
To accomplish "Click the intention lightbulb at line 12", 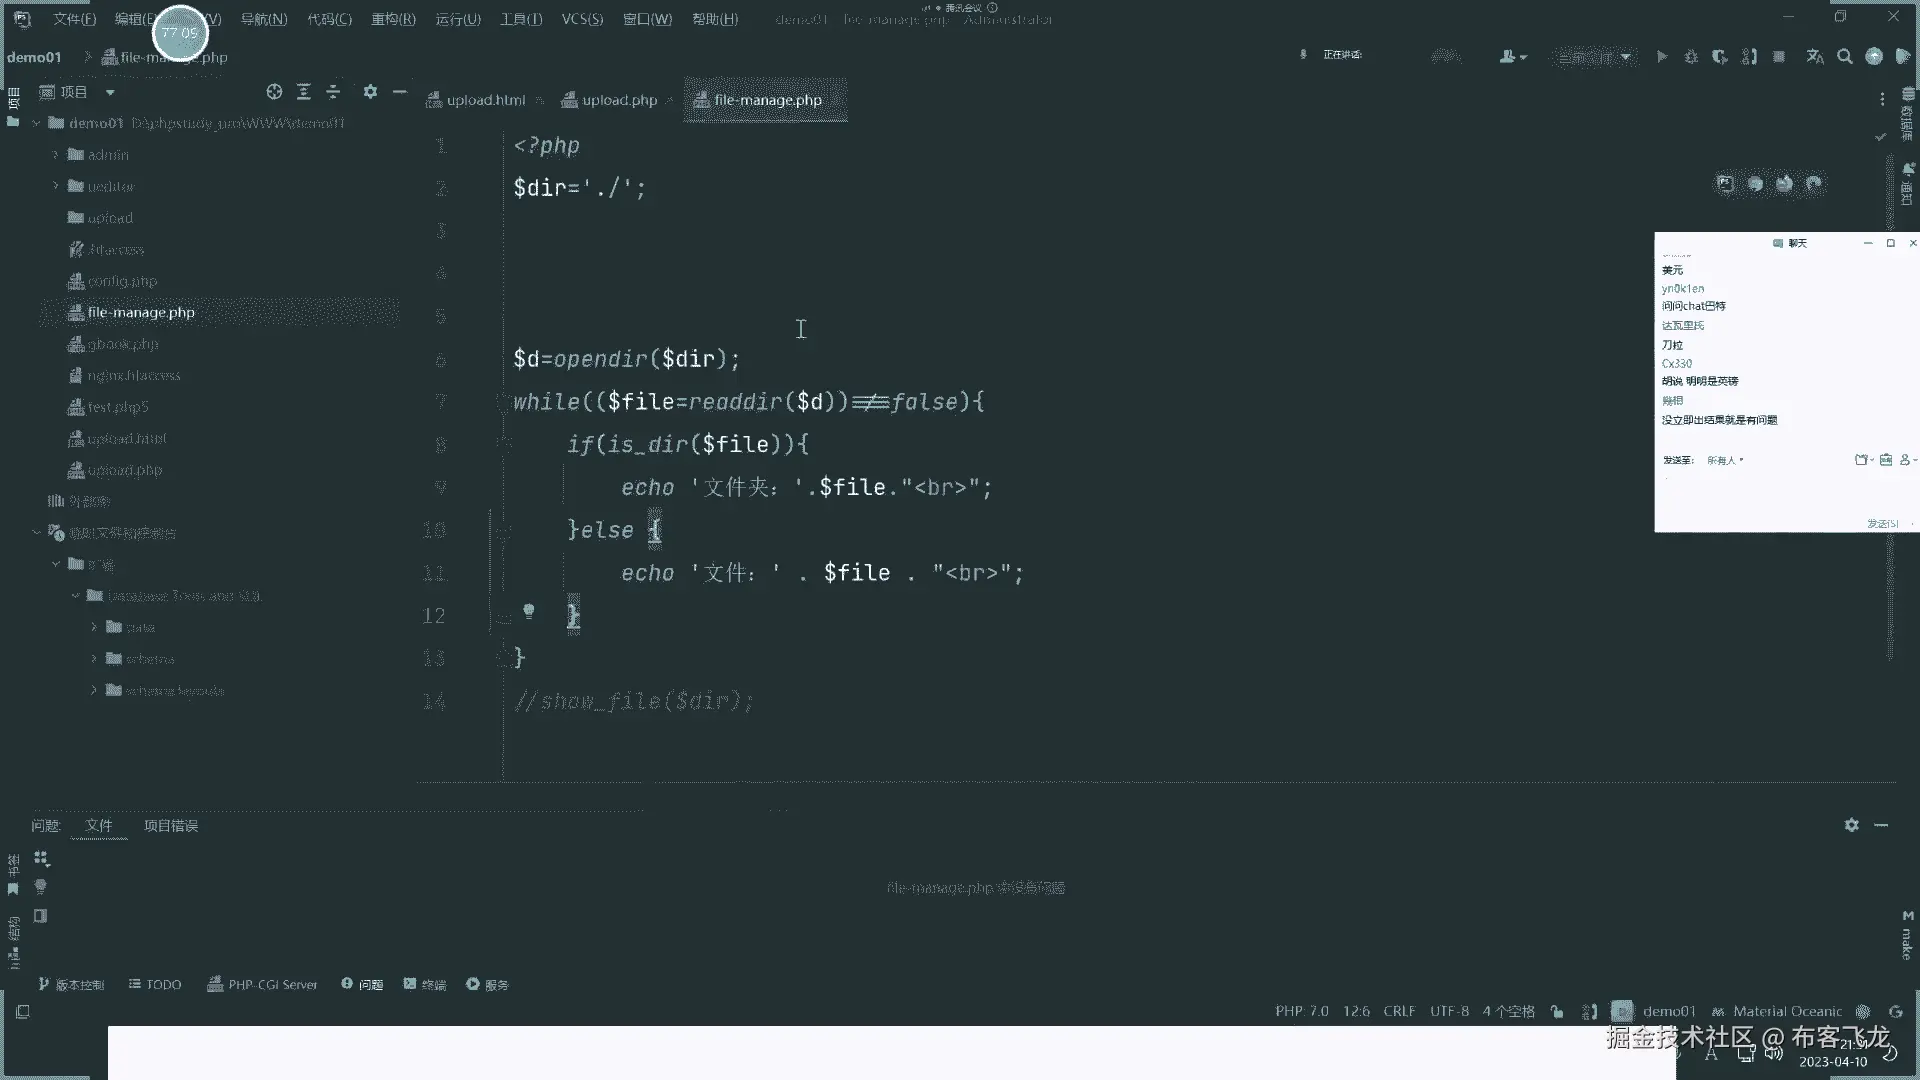I will tap(529, 611).
